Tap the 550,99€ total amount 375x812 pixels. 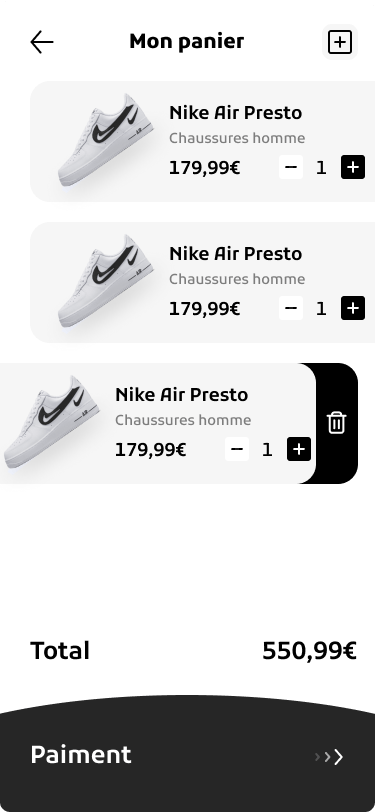pyautogui.click(x=309, y=650)
